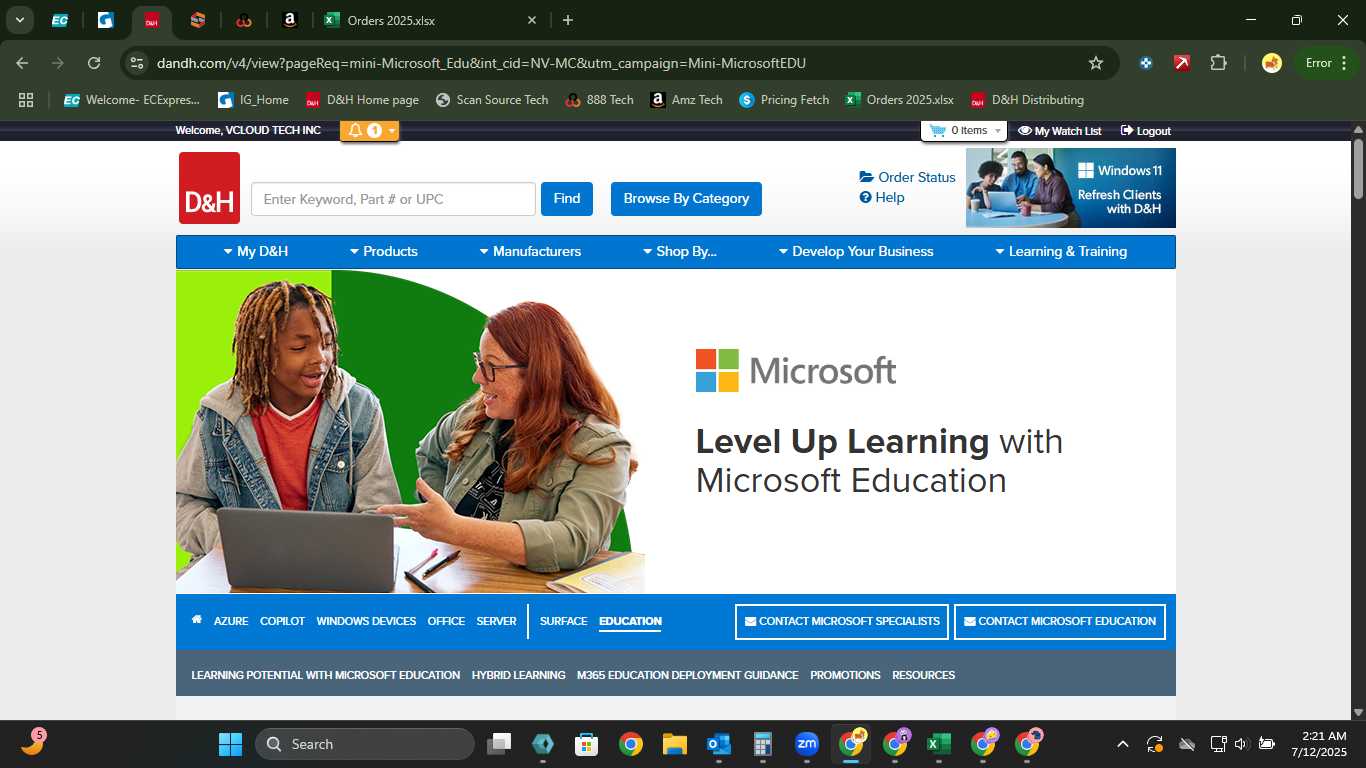This screenshot has height=768, width=1366.
Task: Click Contact Microsoft Specialists button
Action: pos(842,621)
